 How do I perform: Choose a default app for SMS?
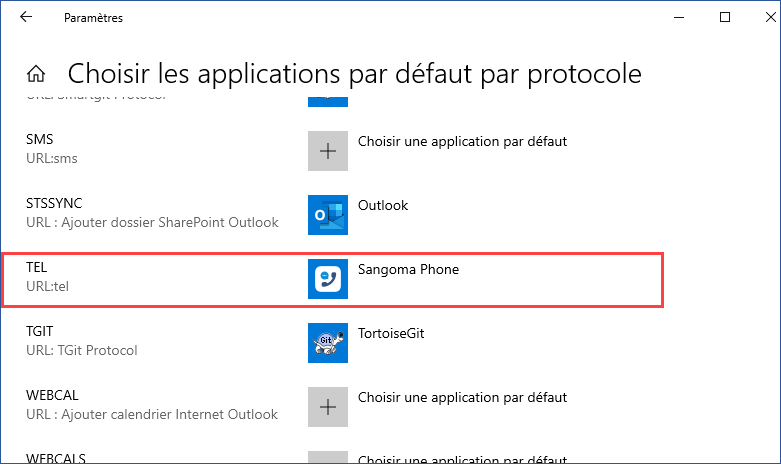[462, 141]
